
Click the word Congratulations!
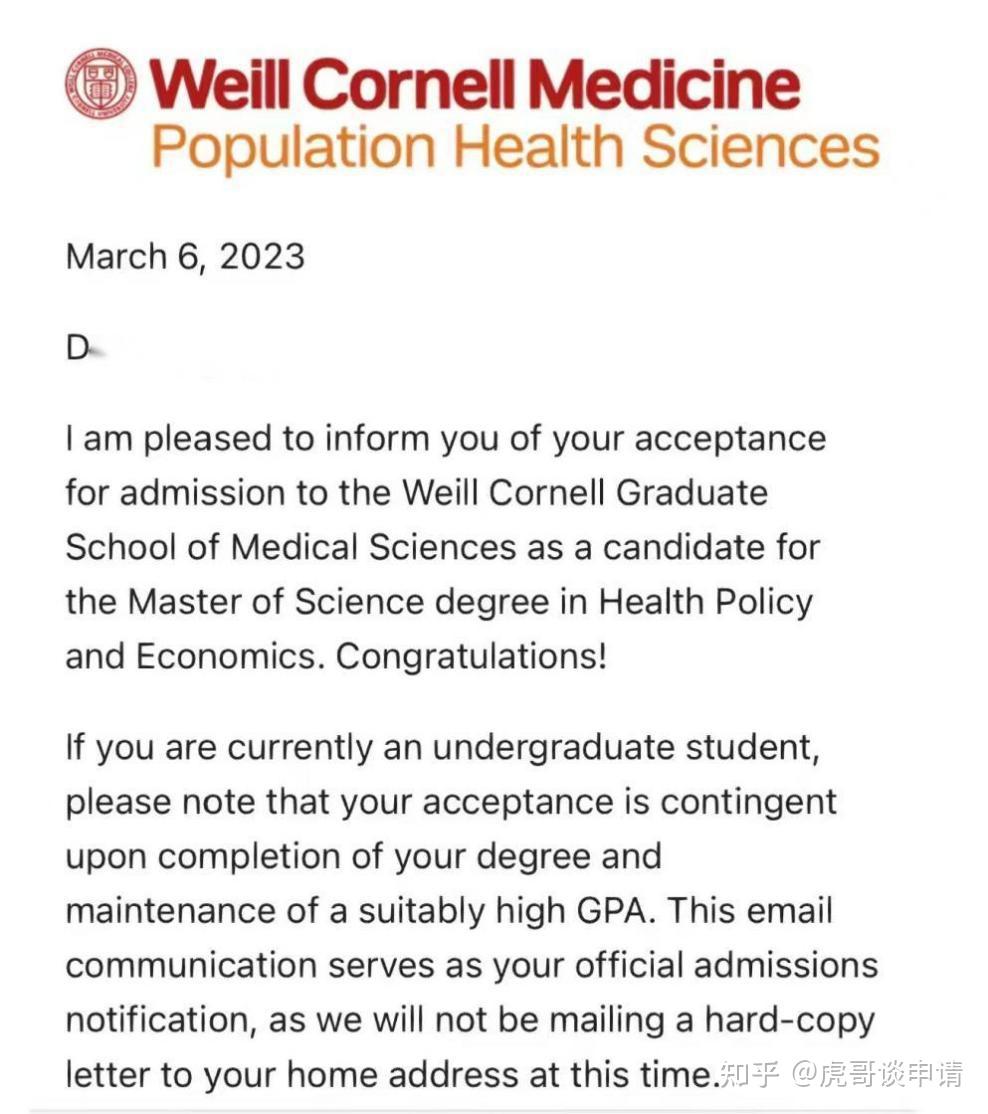pos(471,656)
